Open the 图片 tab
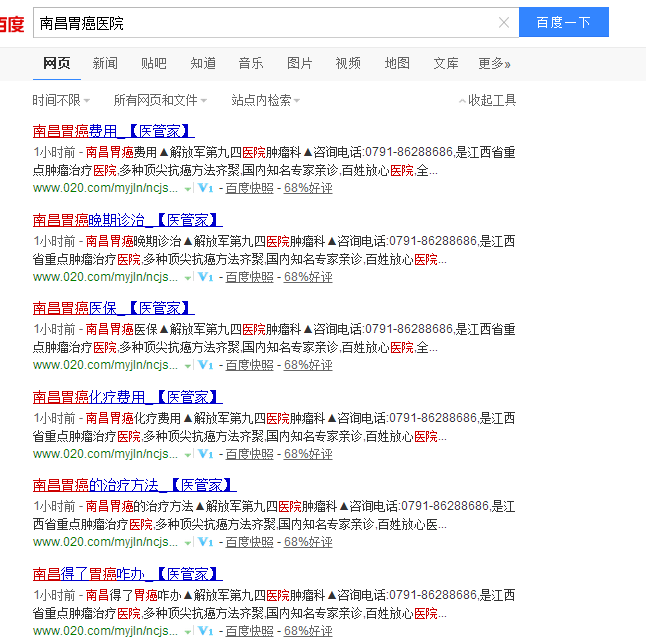This screenshot has height=641, width=646. coord(300,63)
